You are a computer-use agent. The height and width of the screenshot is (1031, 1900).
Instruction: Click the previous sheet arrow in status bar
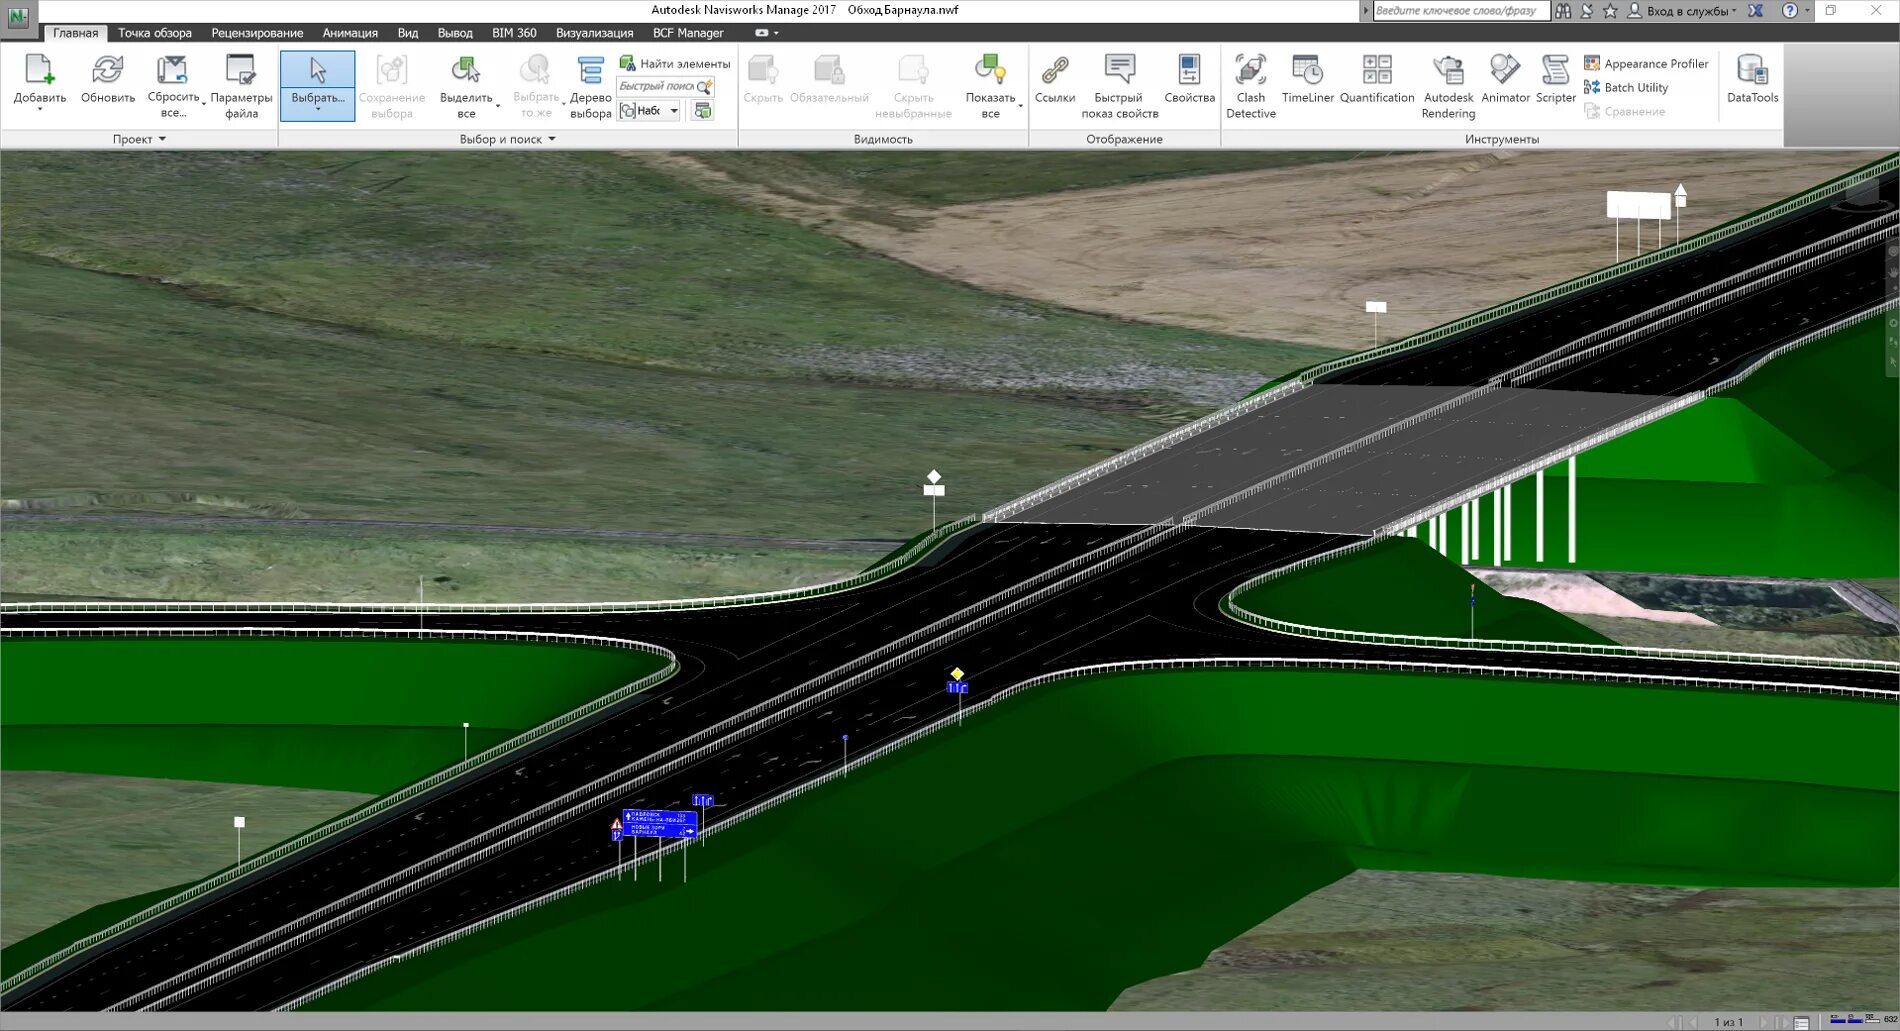coord(1693,1022)
